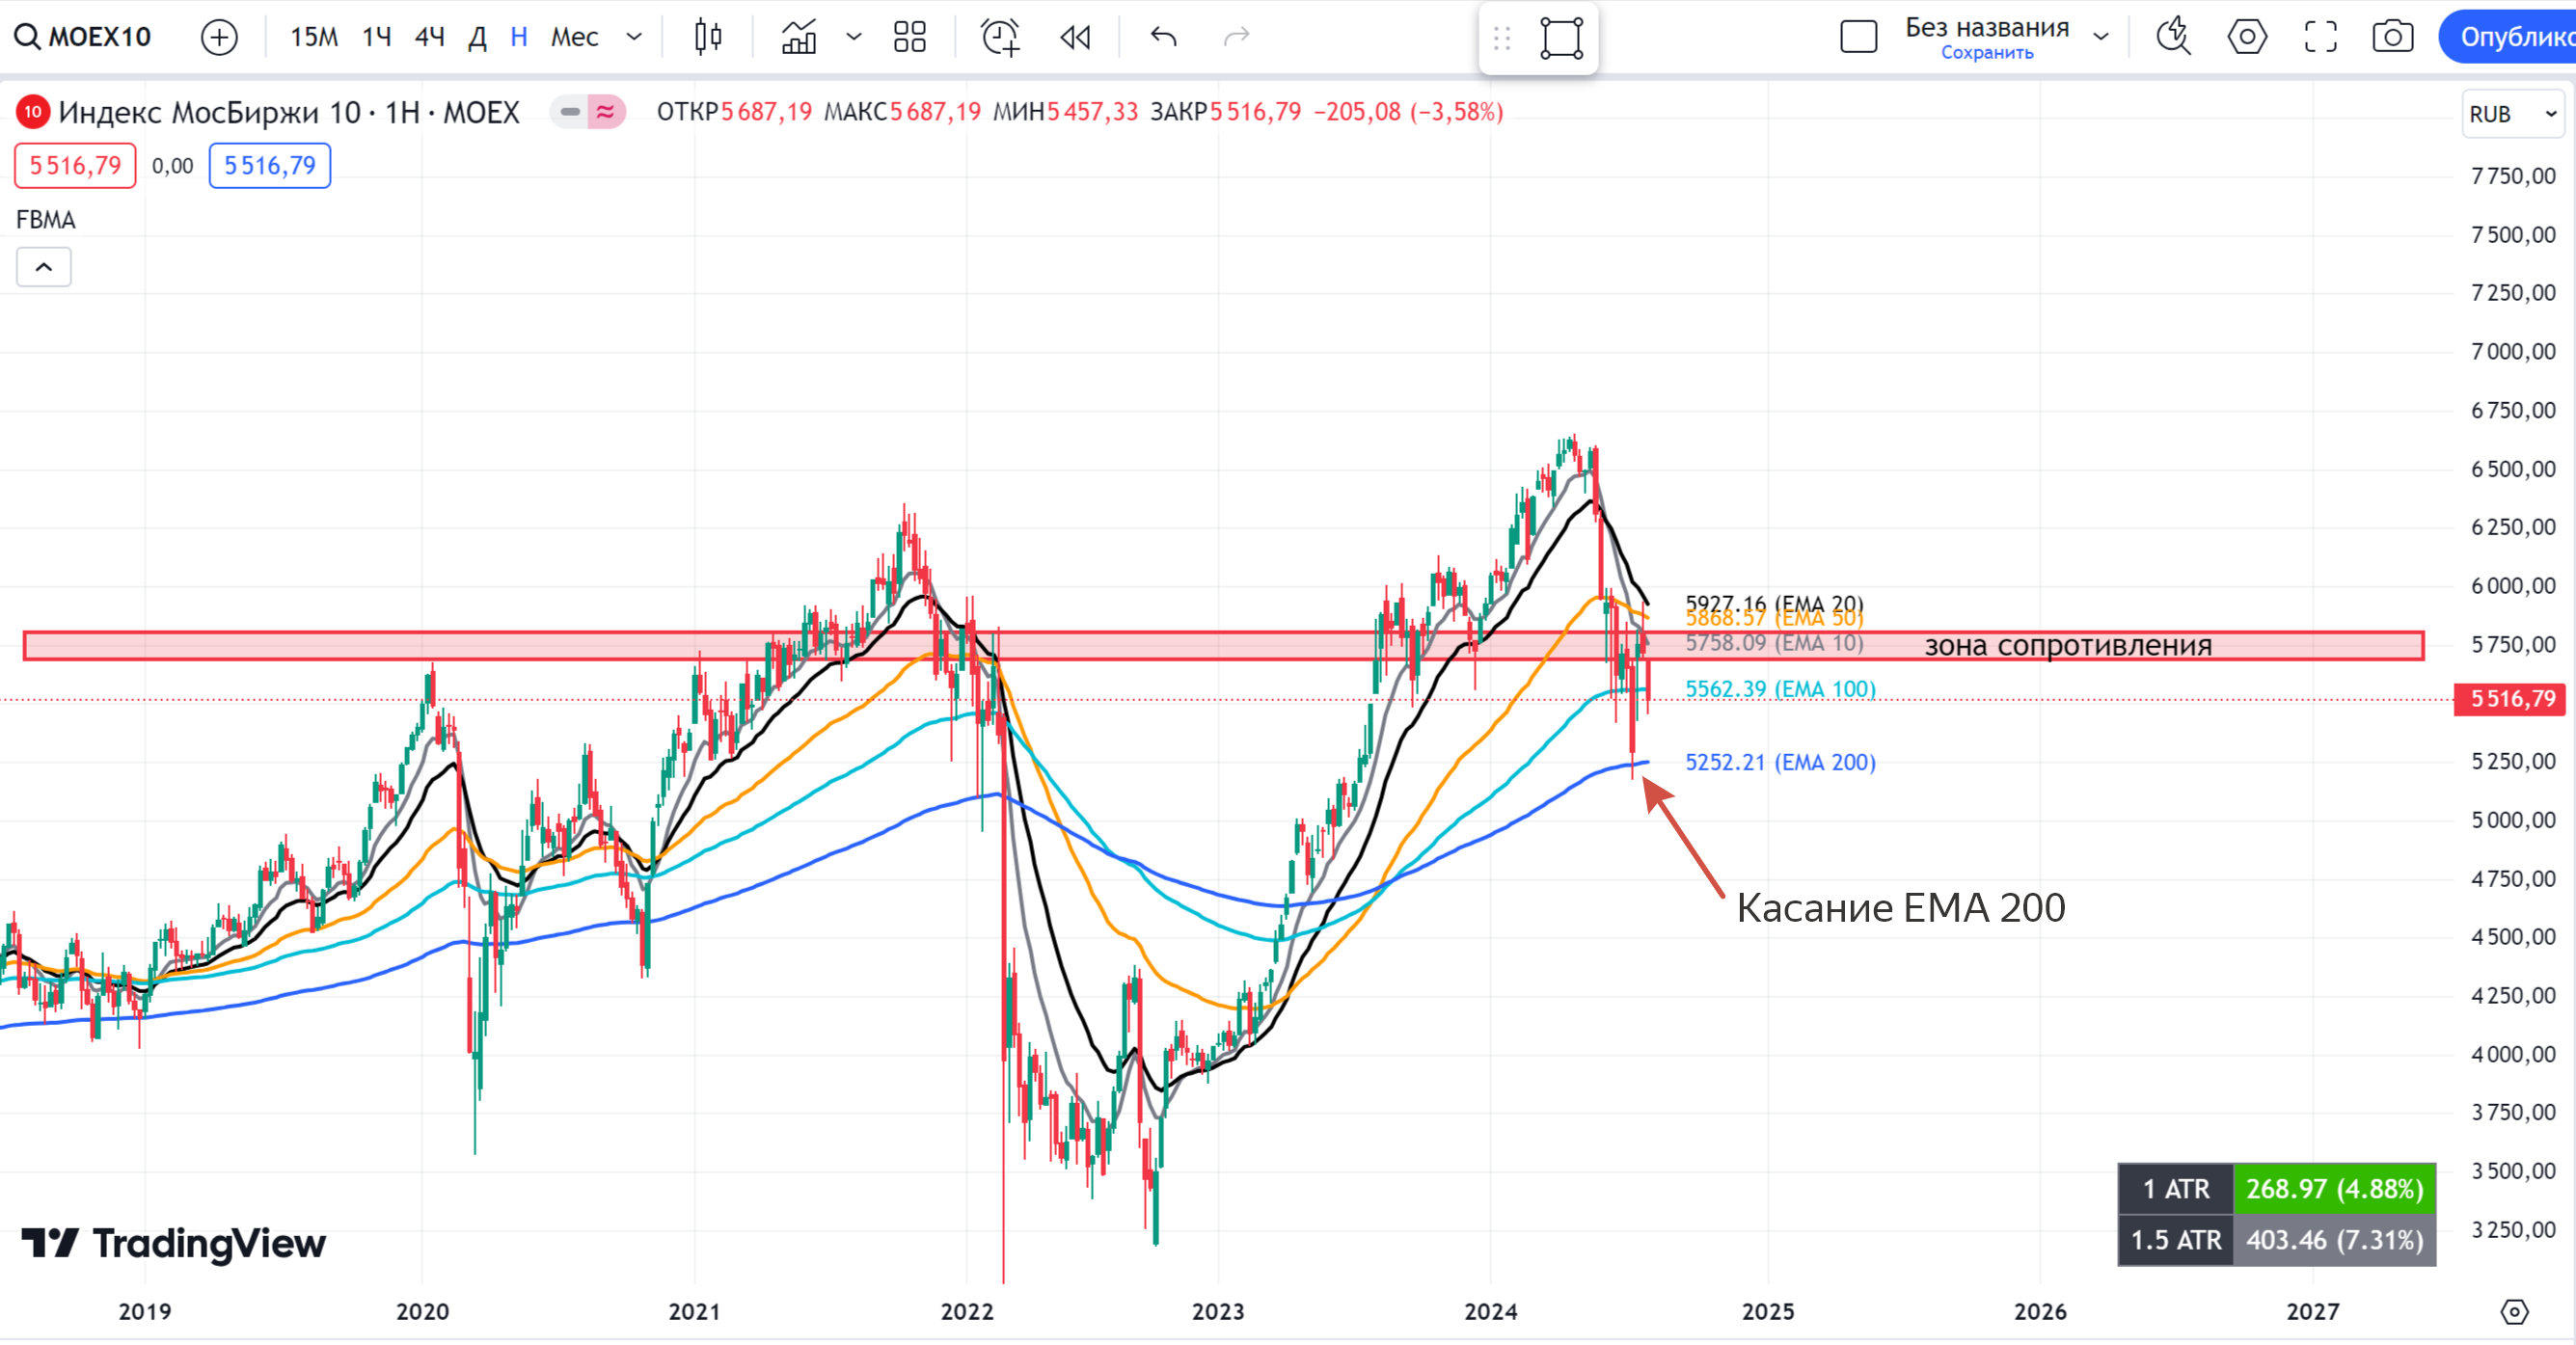
Task: Open the indicators menu
Action: pos(799,37)
